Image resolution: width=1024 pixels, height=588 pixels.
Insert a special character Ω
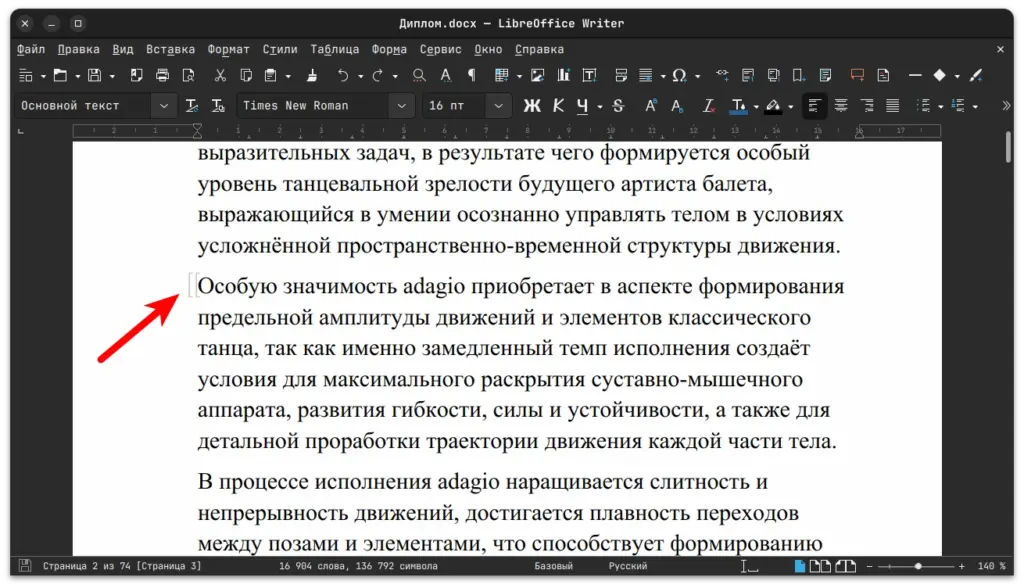pyautogui.click(x=679, y=75)
